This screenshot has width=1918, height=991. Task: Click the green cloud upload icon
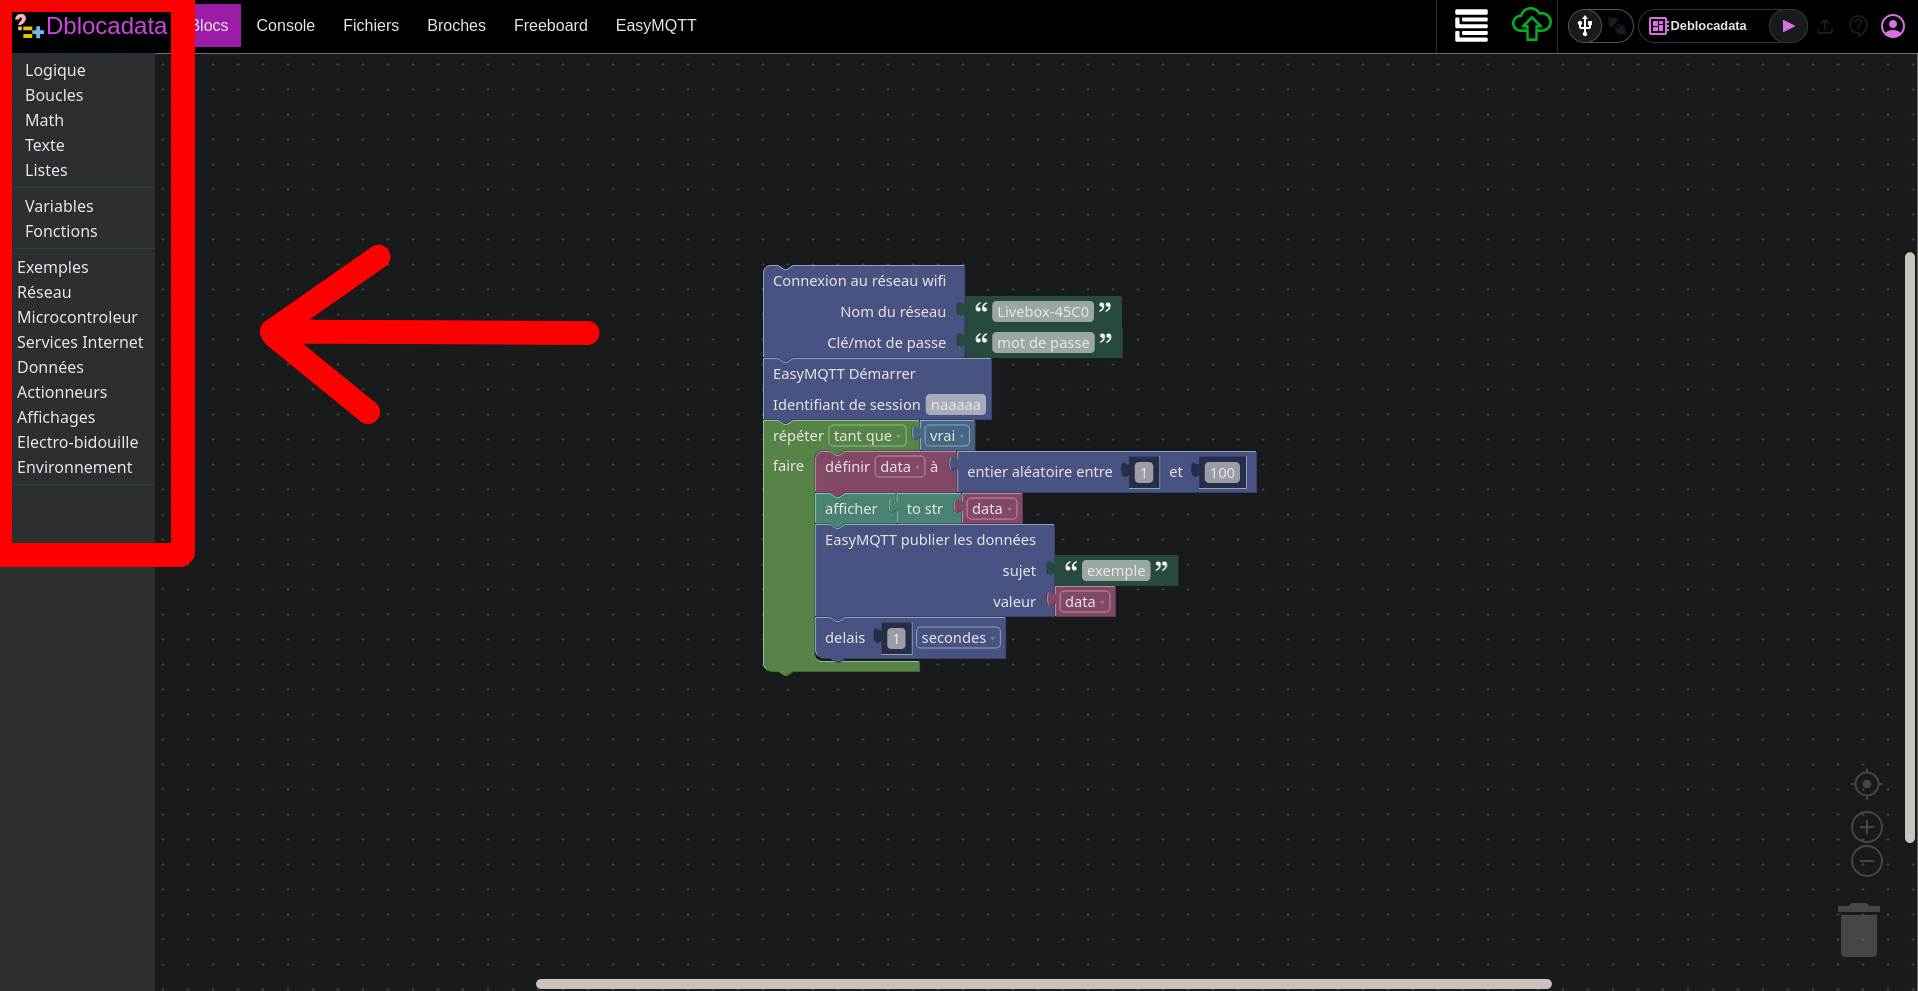point(1530,25)
